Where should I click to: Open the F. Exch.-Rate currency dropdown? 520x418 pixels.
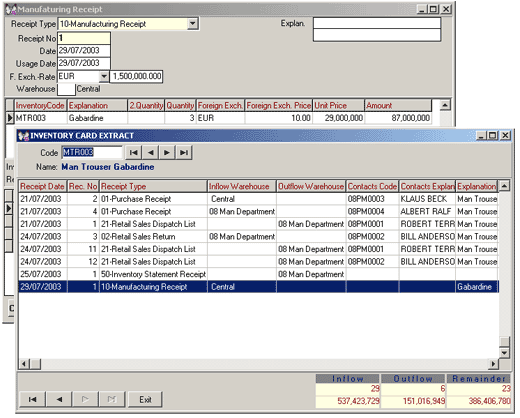[104, 77]
